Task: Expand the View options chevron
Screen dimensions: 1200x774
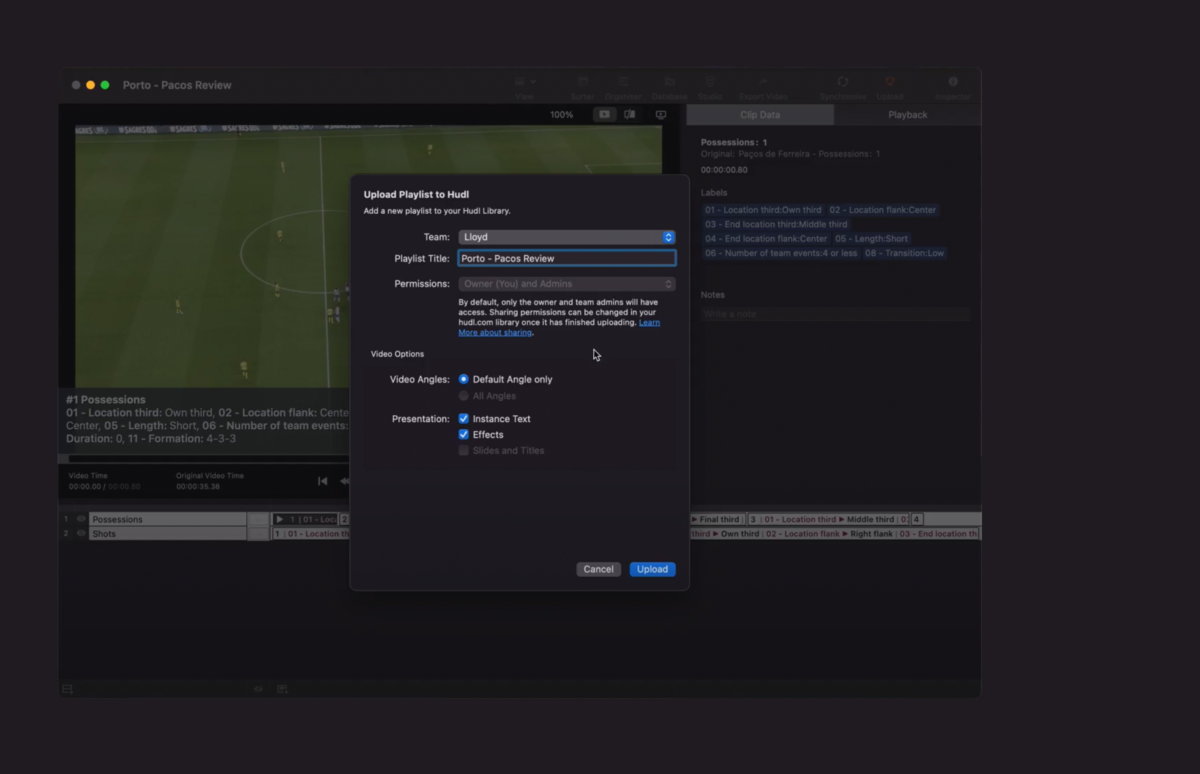Action: (533, 83)
